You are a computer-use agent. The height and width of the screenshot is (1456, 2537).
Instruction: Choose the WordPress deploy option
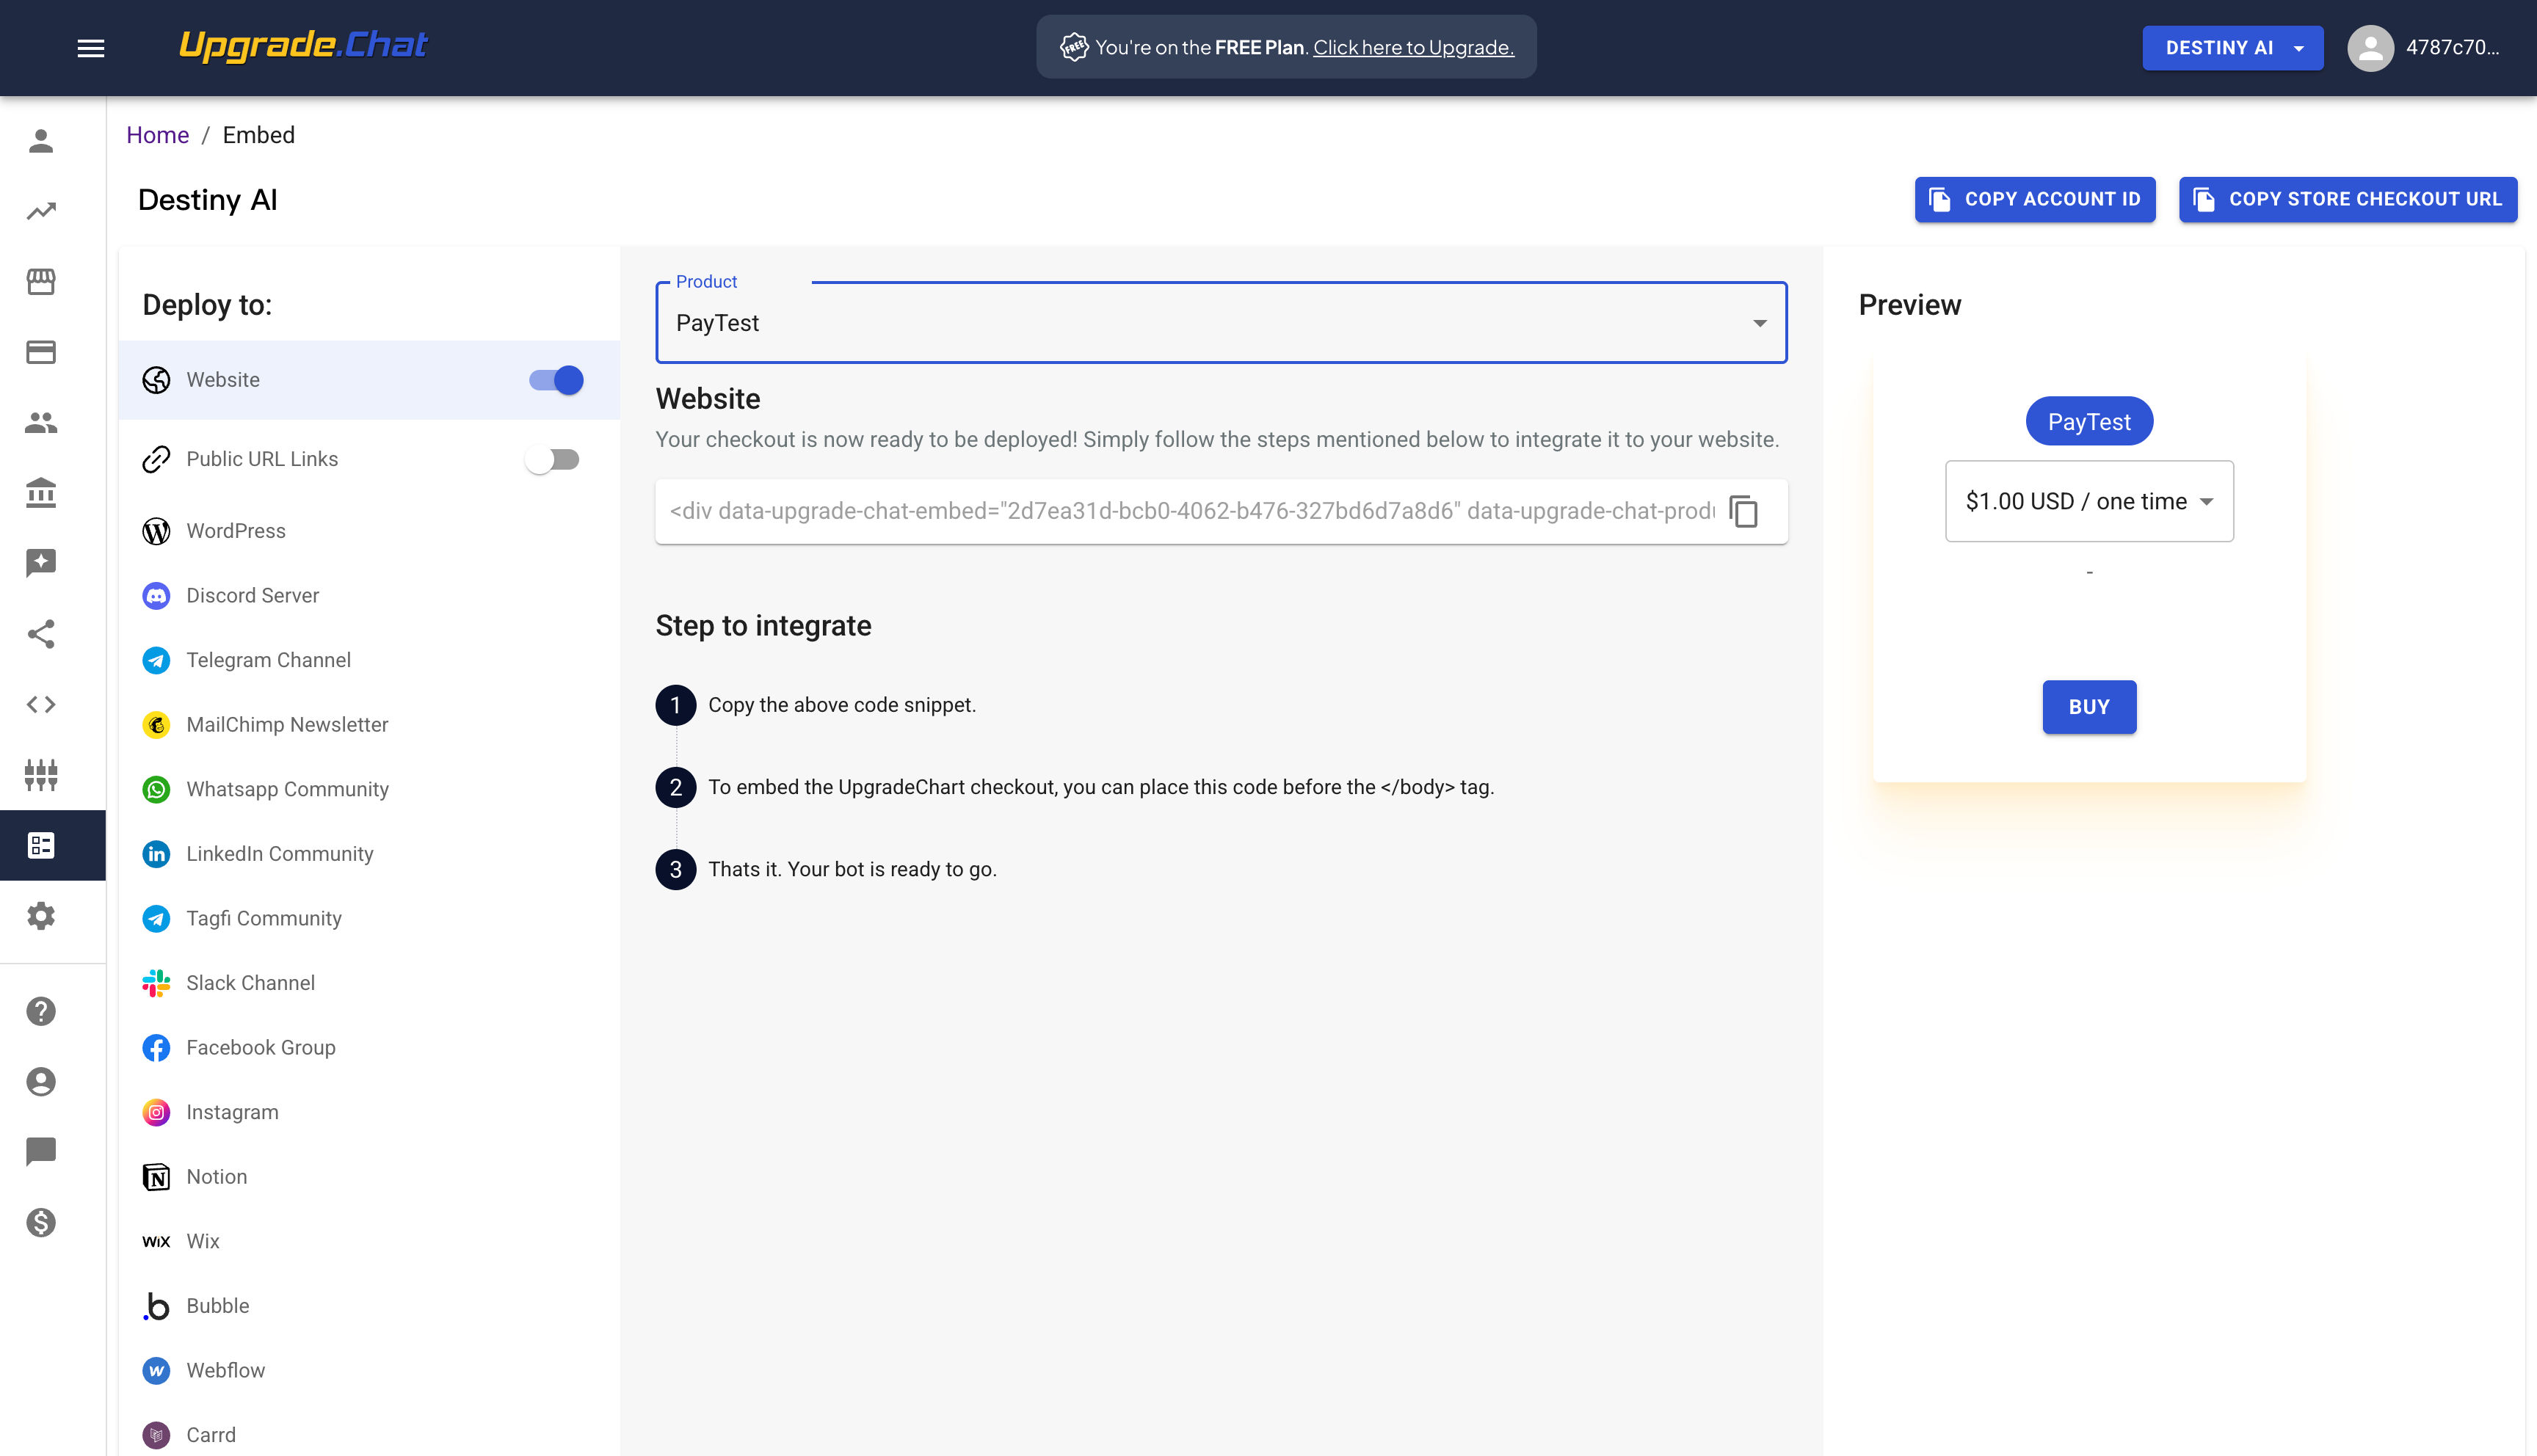click(235, 531)
